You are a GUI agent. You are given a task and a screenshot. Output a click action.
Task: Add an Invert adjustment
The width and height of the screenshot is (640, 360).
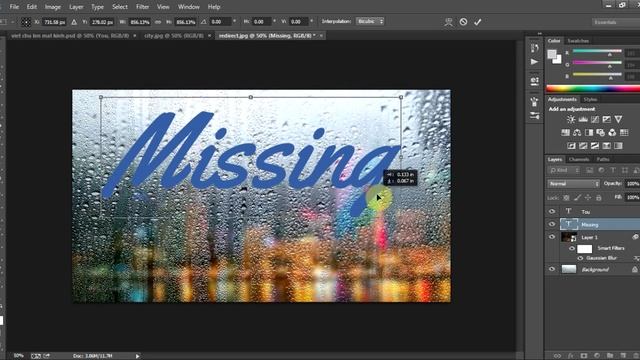(x=571, y=146)
